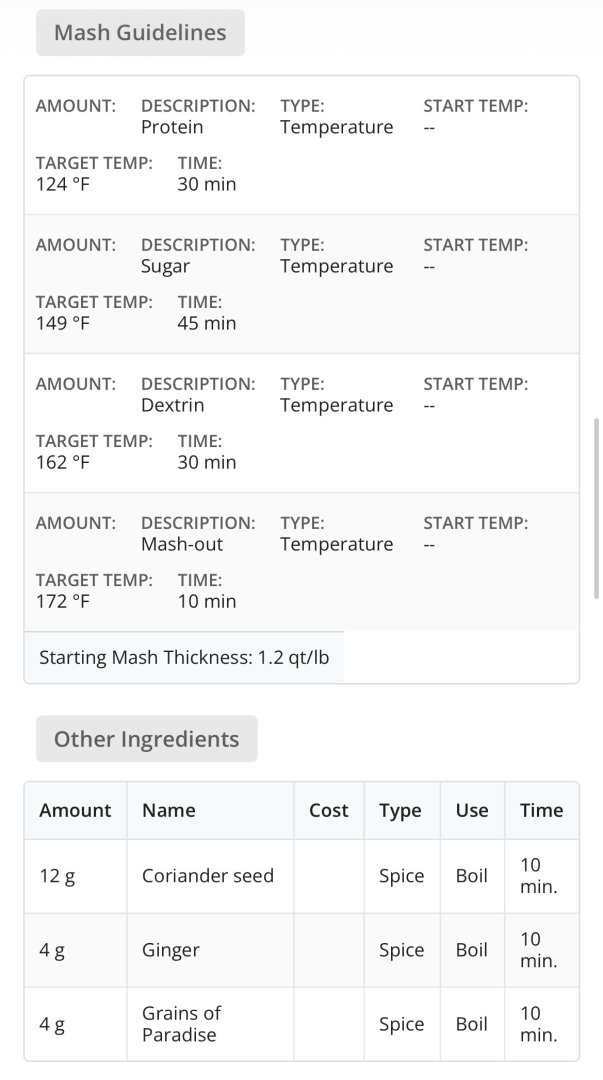
Task: Click the Dextrin mash step description
Action: coord(173,405)
